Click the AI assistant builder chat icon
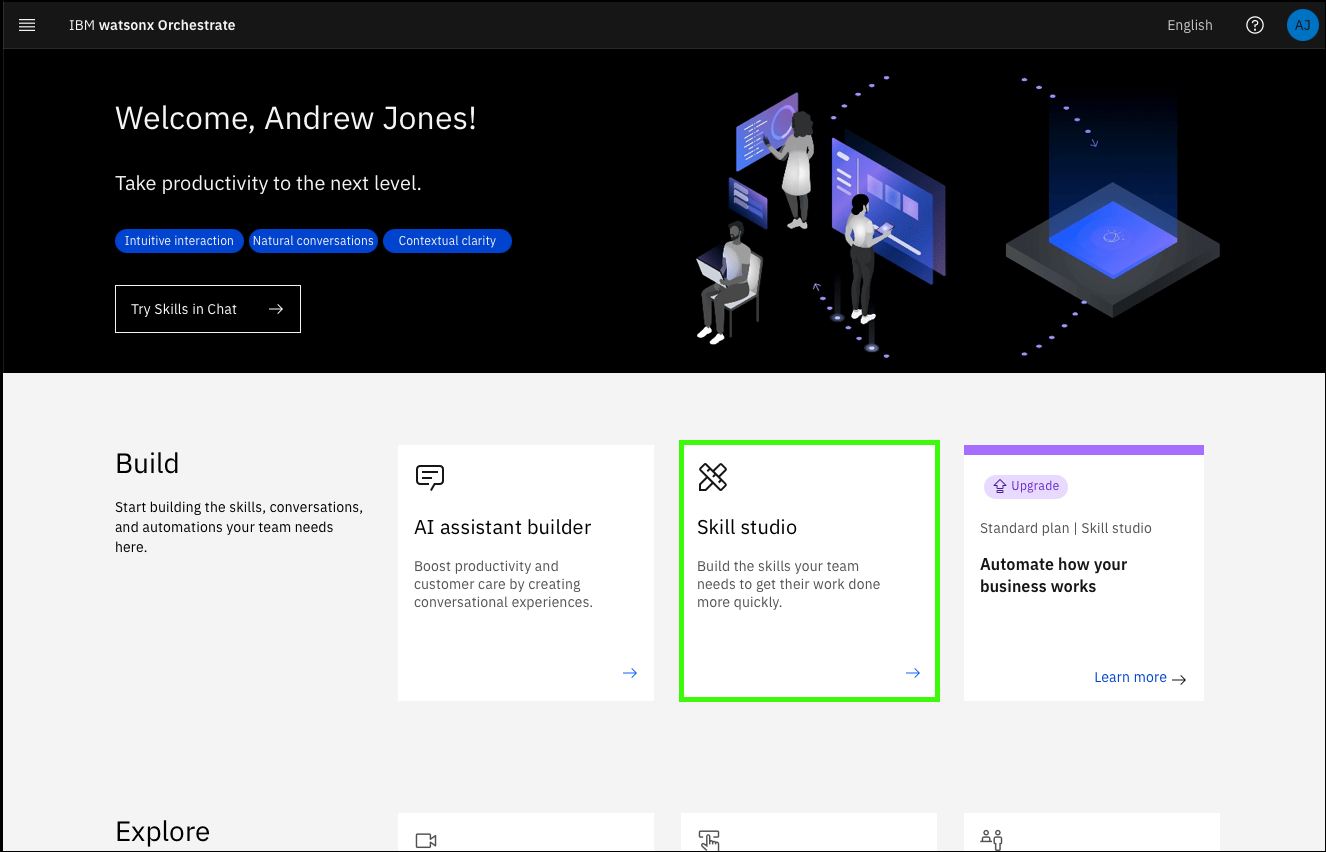 [x=429, y=477]
